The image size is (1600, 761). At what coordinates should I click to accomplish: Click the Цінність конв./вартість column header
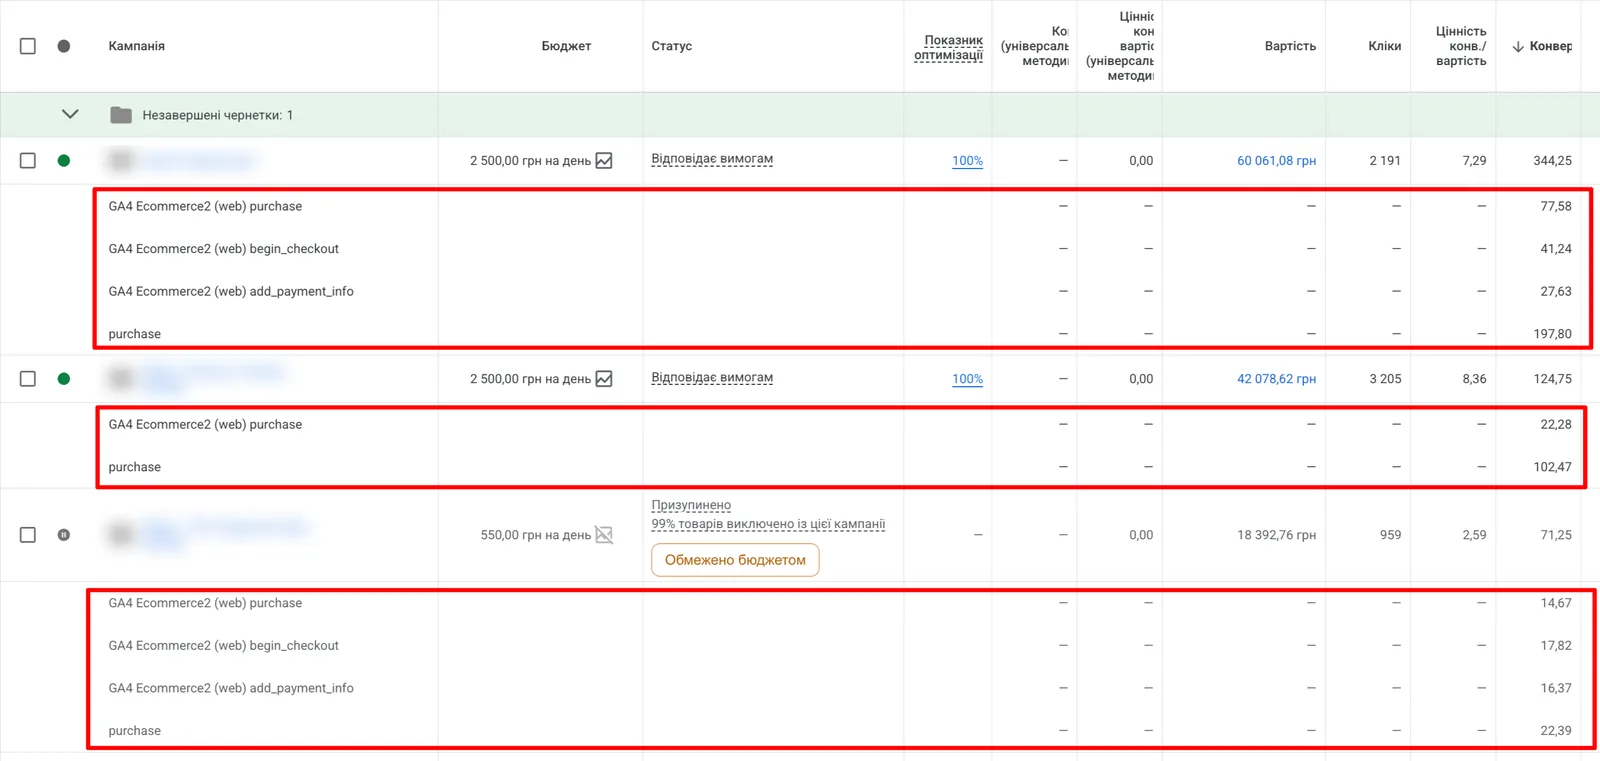point(1461,46)
